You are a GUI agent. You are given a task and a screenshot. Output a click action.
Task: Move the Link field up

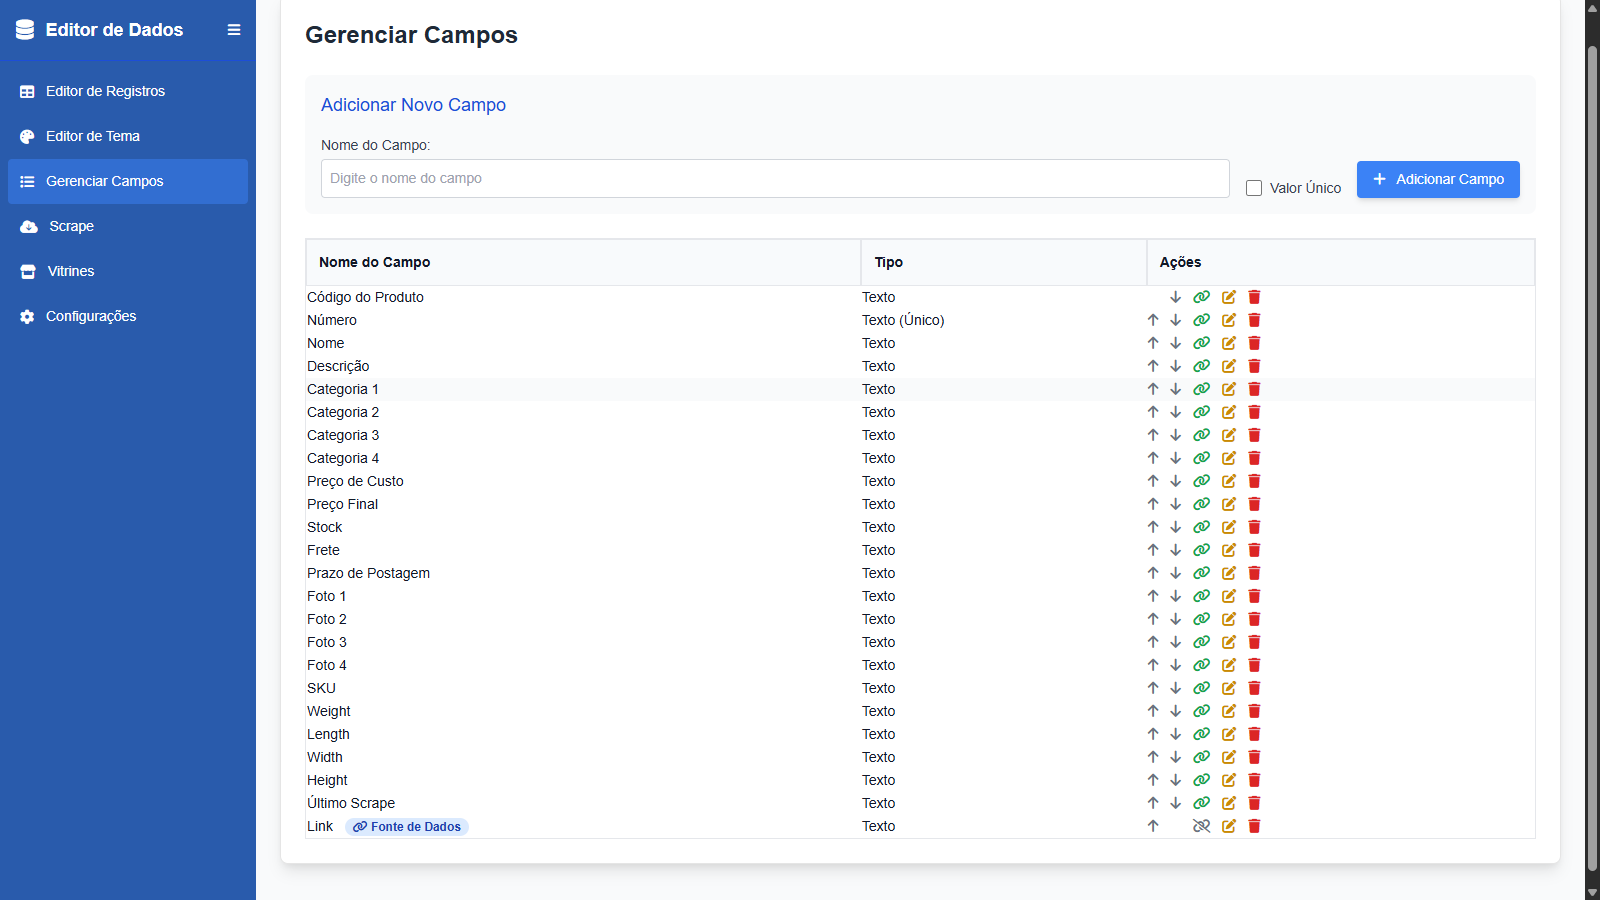[1153, 826]
